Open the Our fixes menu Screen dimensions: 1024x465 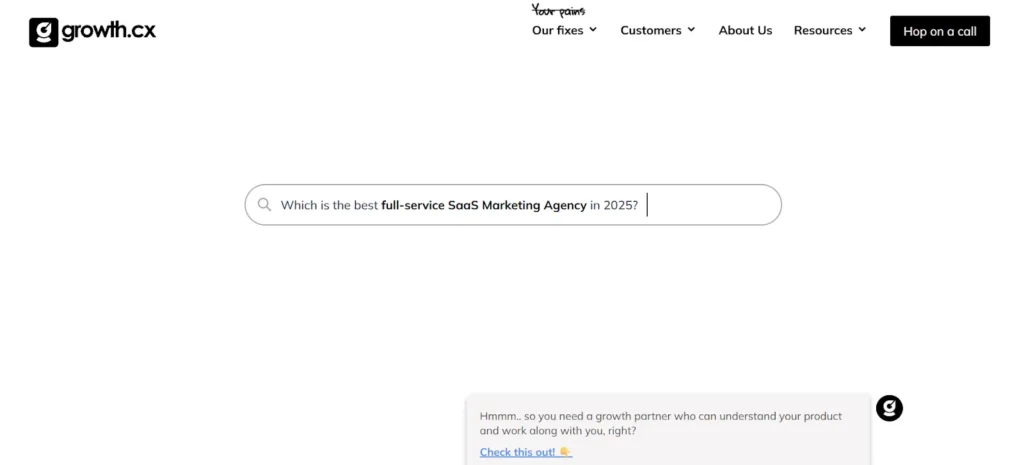pos(557,30)
